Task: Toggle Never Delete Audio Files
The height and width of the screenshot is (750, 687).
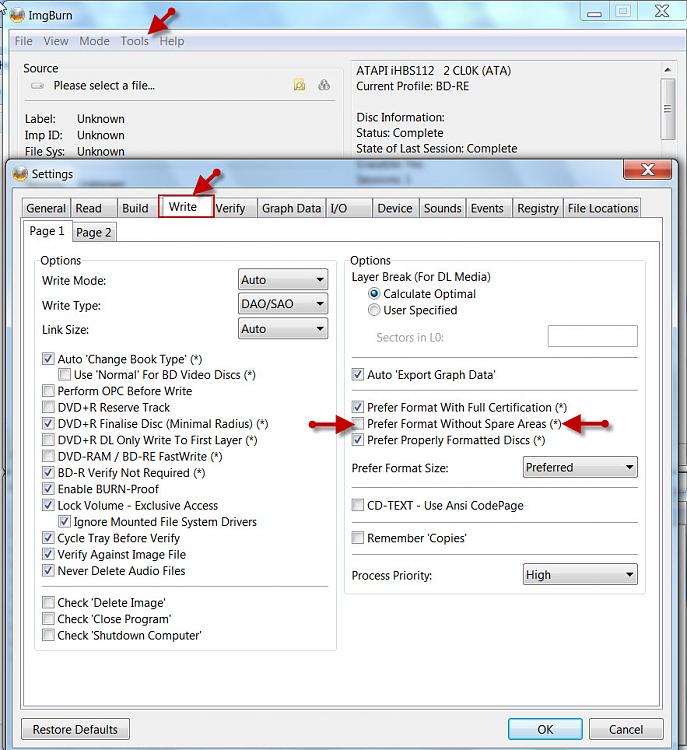Action: point(48,570)
